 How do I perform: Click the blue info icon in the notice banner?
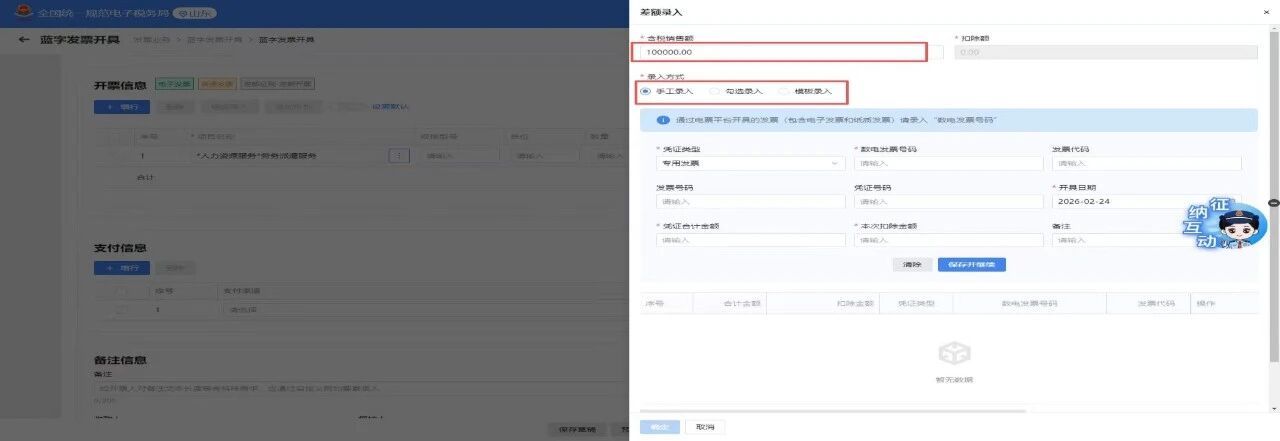coord(661,120)
